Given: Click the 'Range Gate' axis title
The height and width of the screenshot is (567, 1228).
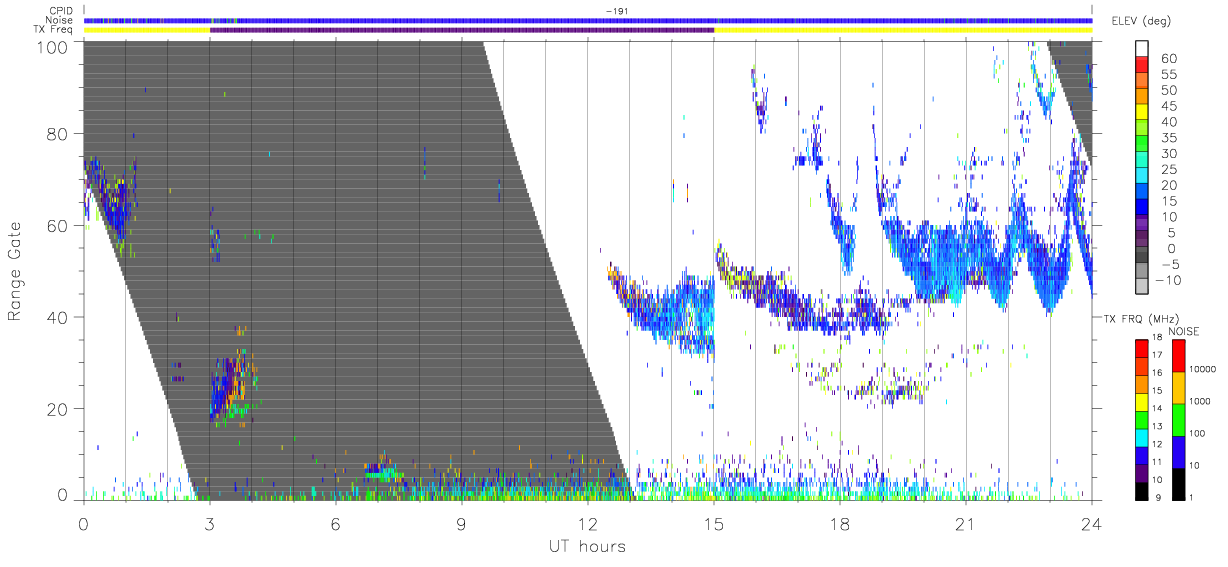Looking at the screenshot, I should [15, 270].
